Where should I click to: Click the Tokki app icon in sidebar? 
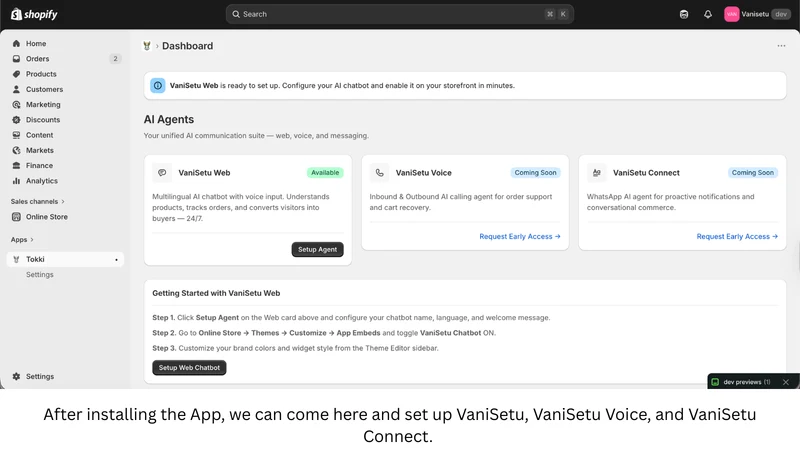point(16,259)
